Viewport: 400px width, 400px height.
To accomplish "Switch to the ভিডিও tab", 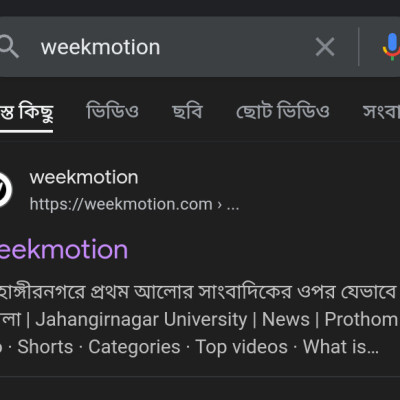I will (112, 111).
